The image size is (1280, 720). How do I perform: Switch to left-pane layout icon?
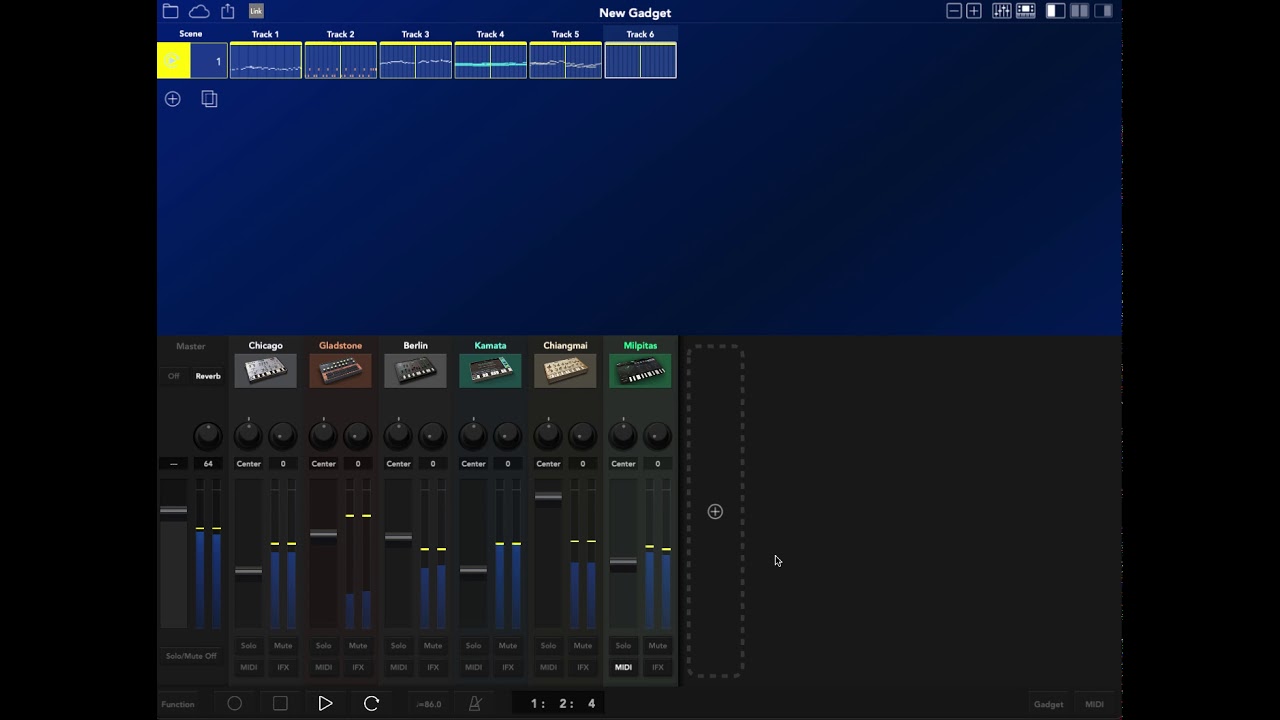1055,11
